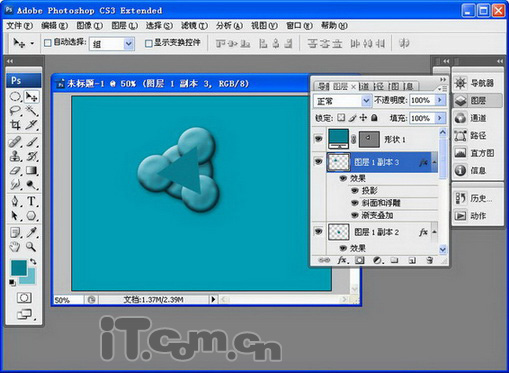Select the Slice tool

(32, 125)
